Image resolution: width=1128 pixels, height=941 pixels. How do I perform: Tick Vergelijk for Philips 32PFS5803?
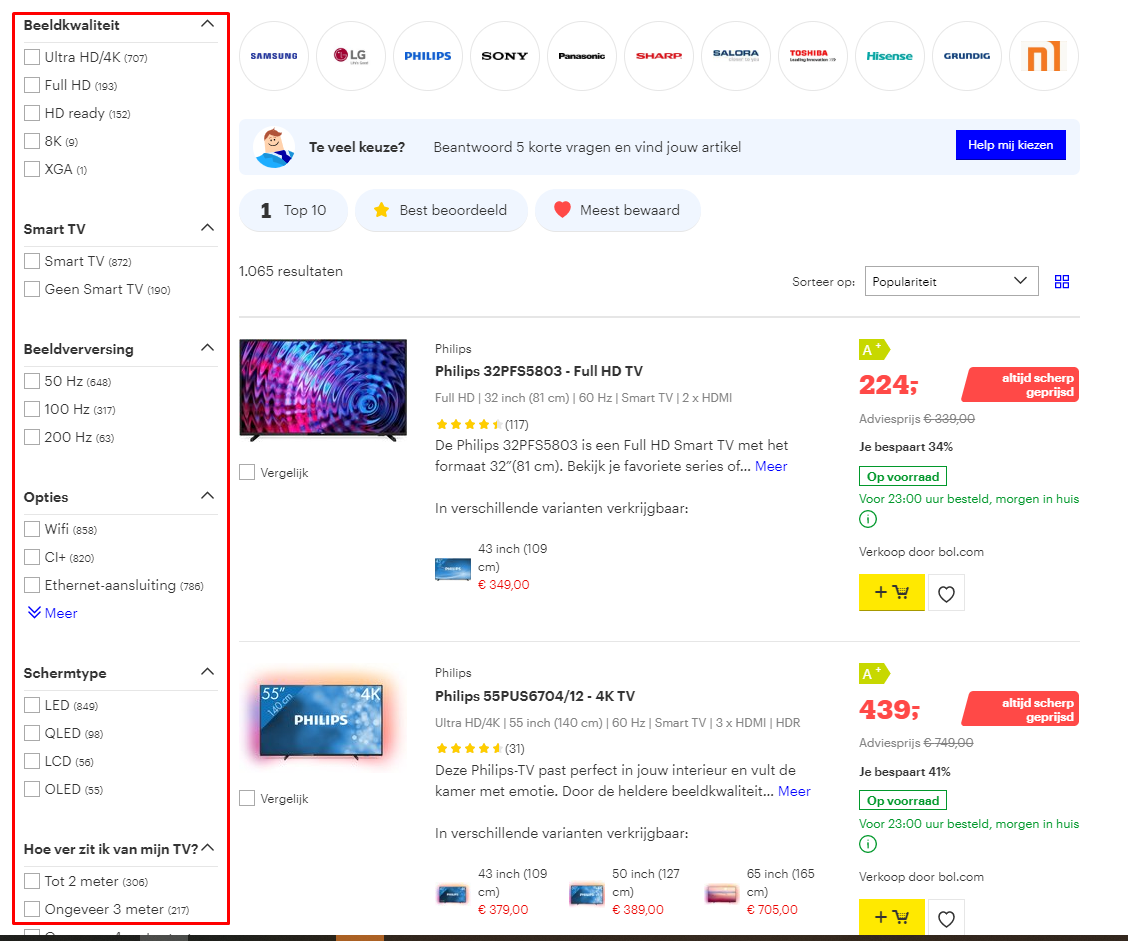point(247,472)
